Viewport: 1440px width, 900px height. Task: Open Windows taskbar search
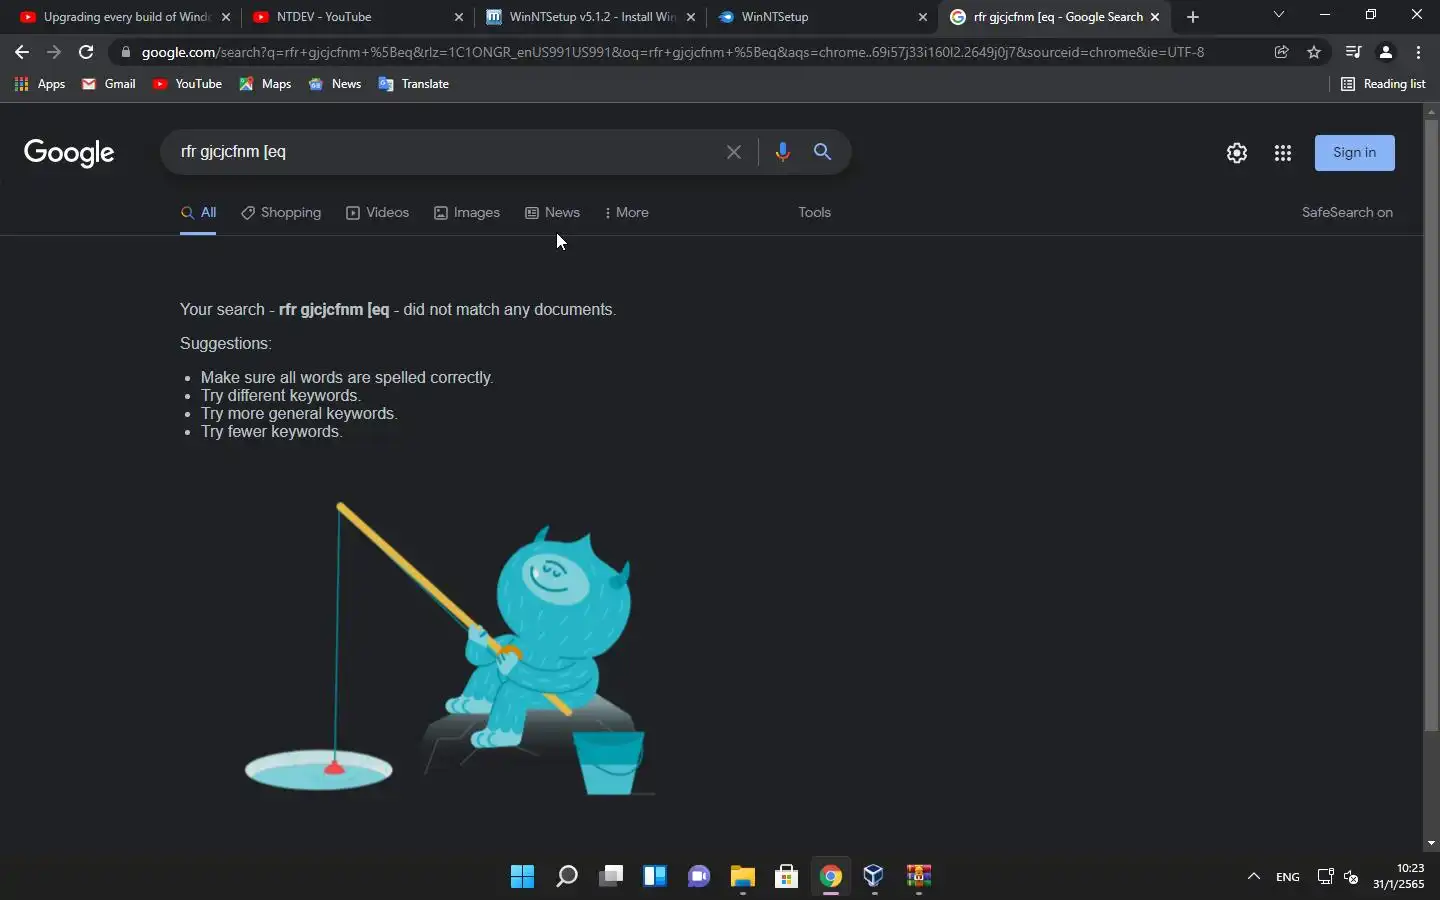(x=566, y=877)
